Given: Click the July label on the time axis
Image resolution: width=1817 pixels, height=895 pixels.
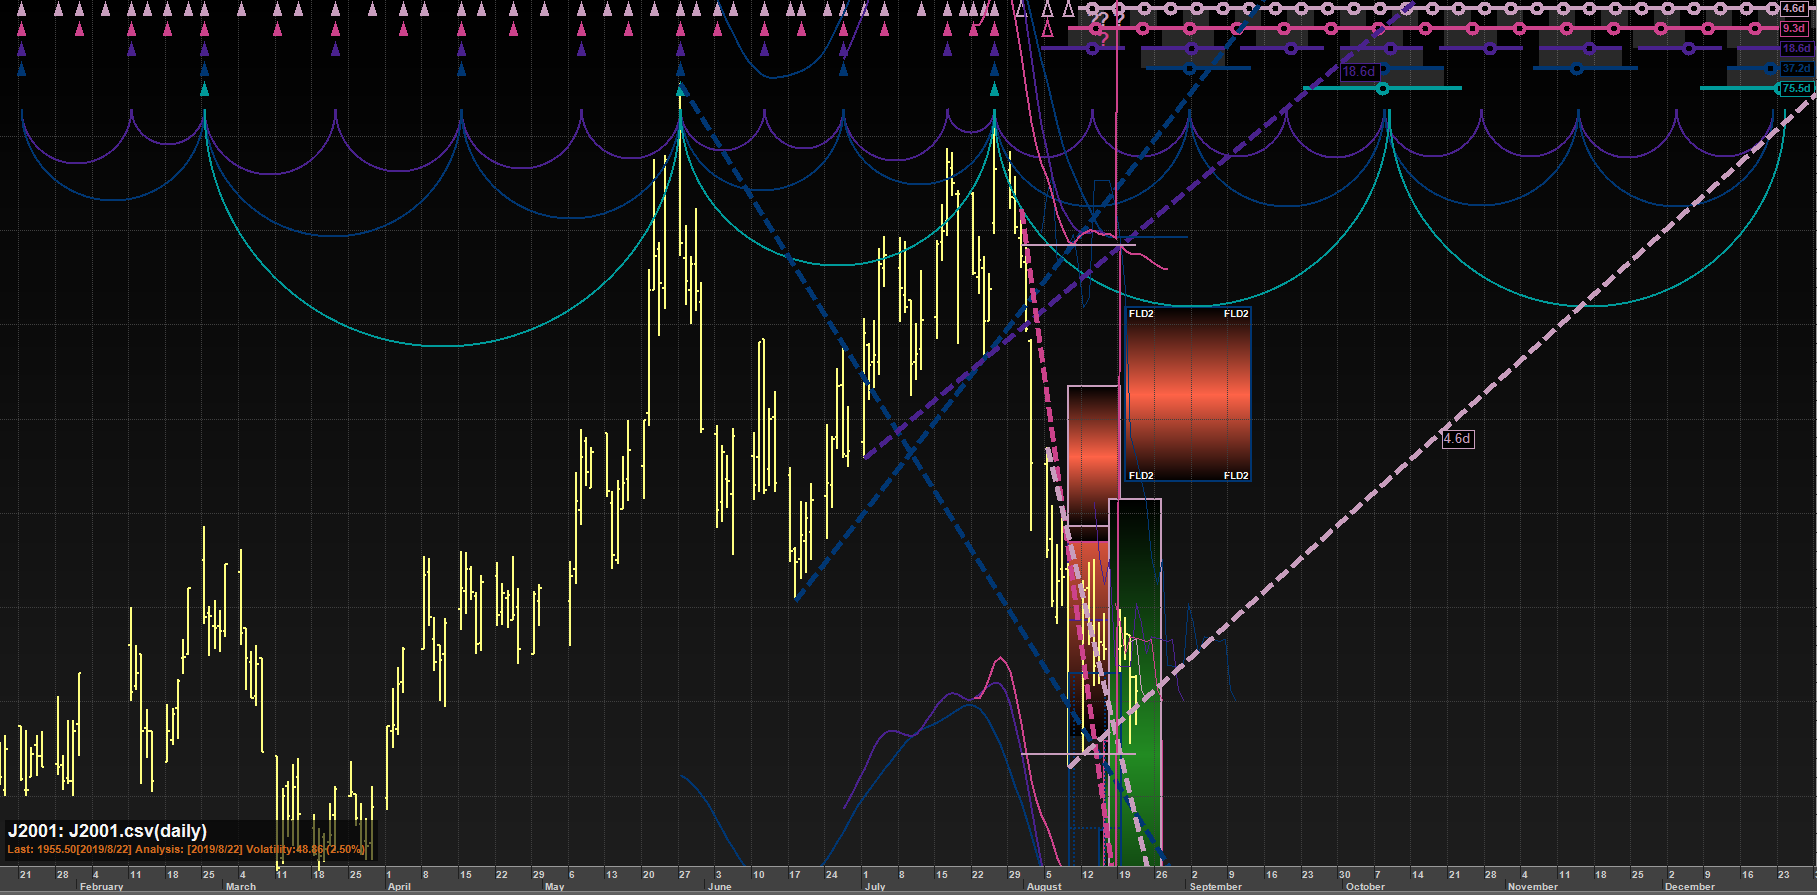Looking at the screenshot, I should 875,887.
